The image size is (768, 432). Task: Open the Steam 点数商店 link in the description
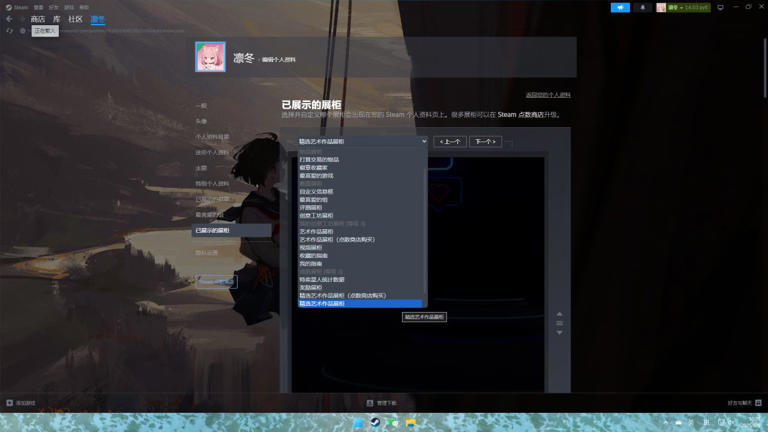click(520, 115)
